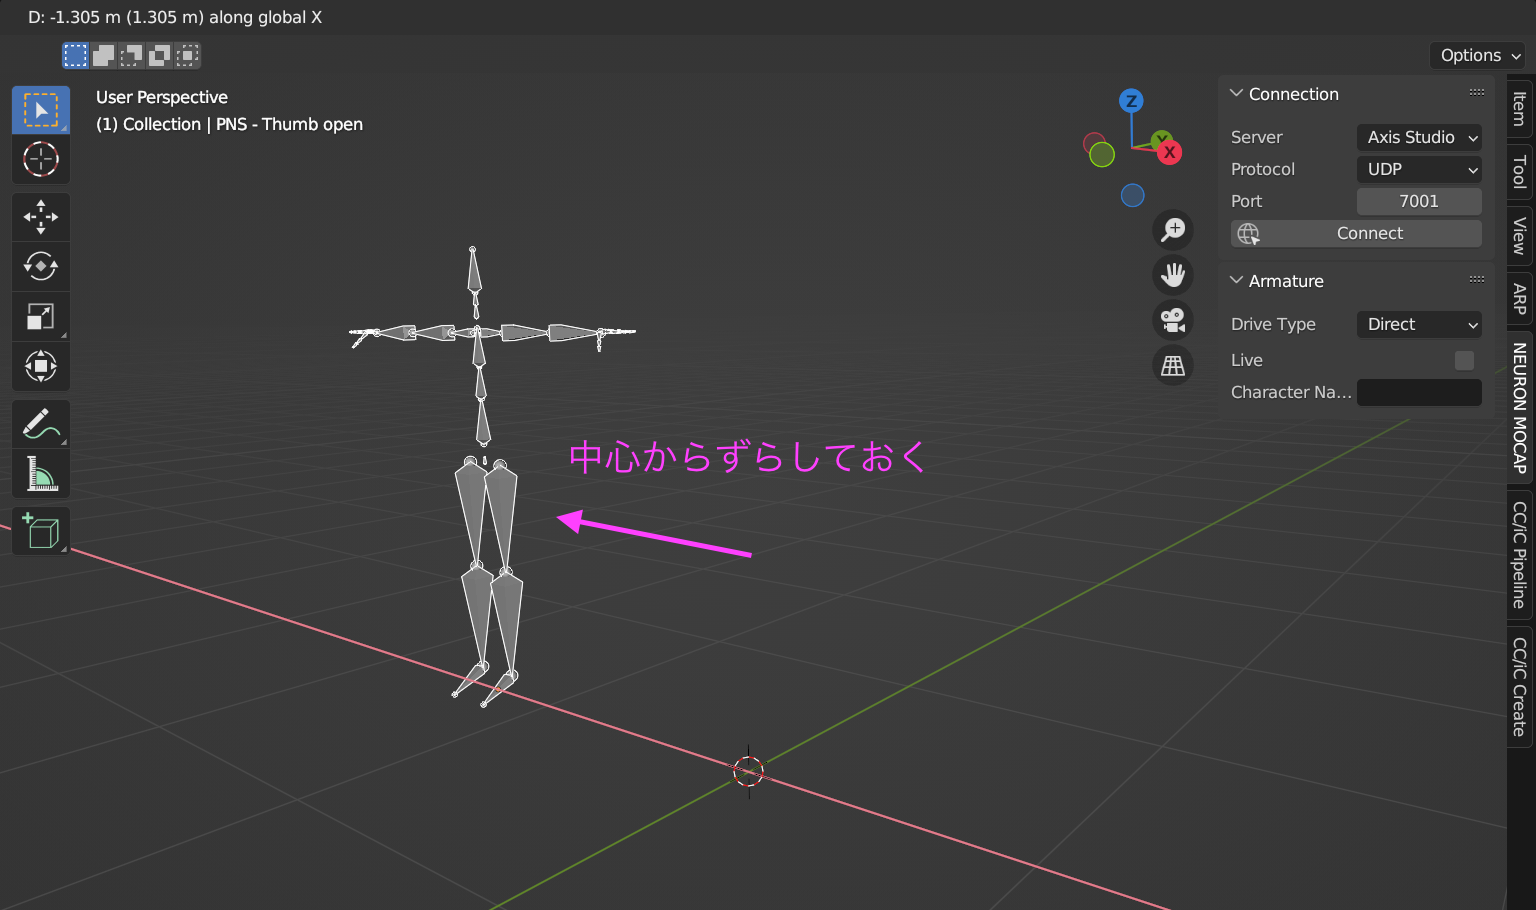Click the Drive Type label
The width and height of the screenshot is (1536, 910).
pyautogui.click(x=1273, y=325)
